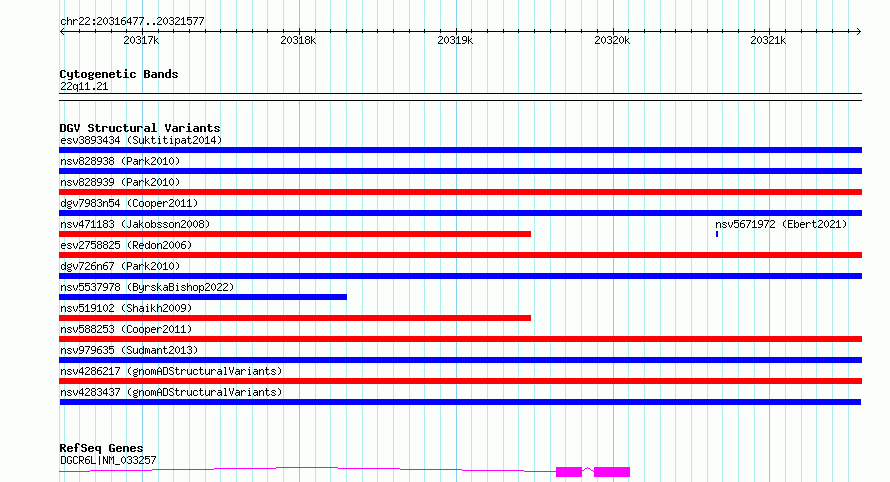
Task: Select the red bar under nsv471183
Action: pos(295,234)
